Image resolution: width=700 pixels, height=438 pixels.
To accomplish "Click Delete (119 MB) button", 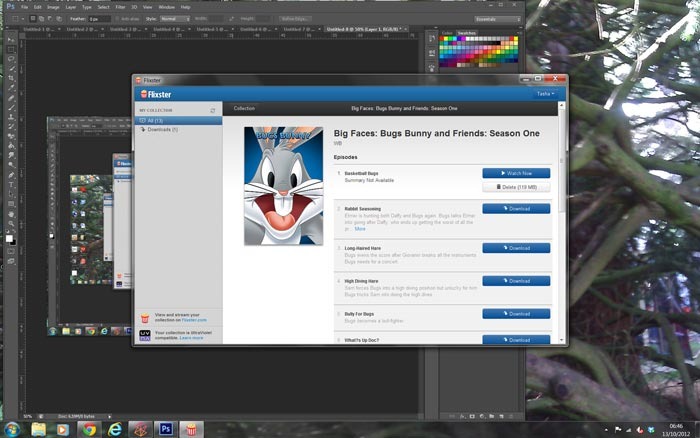I will point(516,187).
